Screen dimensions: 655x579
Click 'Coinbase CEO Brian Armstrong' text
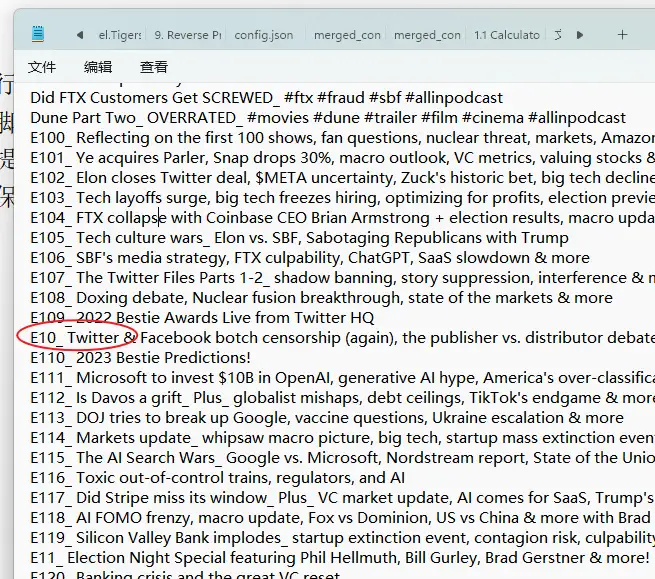tap(318, 218)
